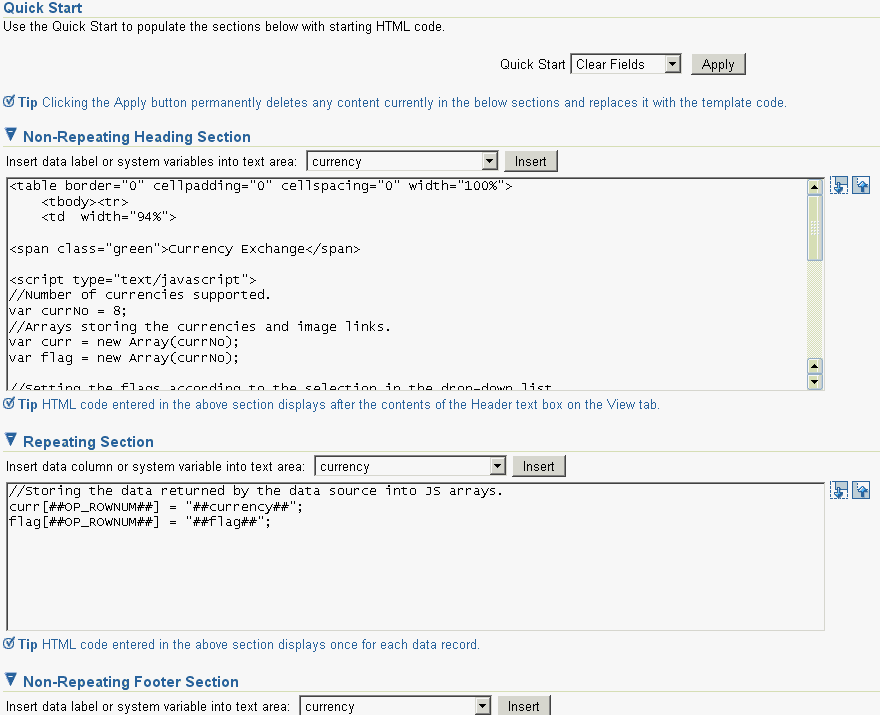Click the Apply button
This screenshot has height=715, width=880.
(x=718, y=64)
